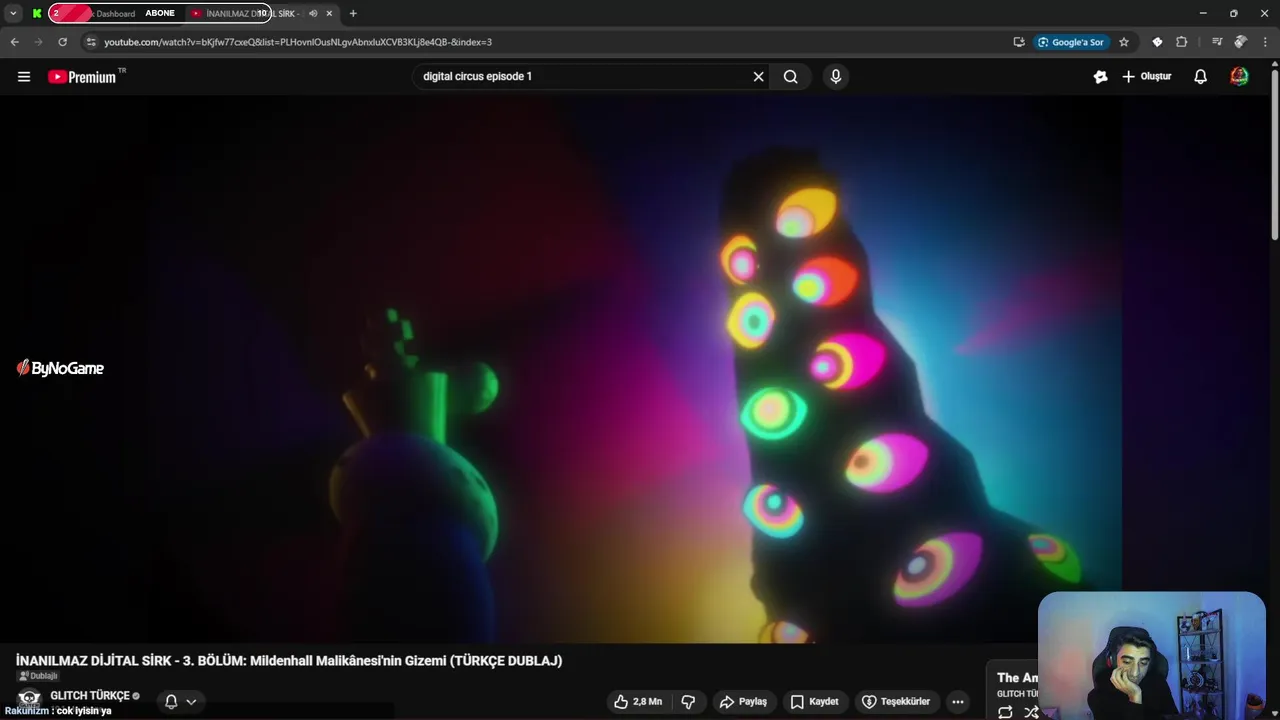Open the YouTube hamburger guide menu
The height and width of the screenshot is (720, 1280).
pos(24,76)
